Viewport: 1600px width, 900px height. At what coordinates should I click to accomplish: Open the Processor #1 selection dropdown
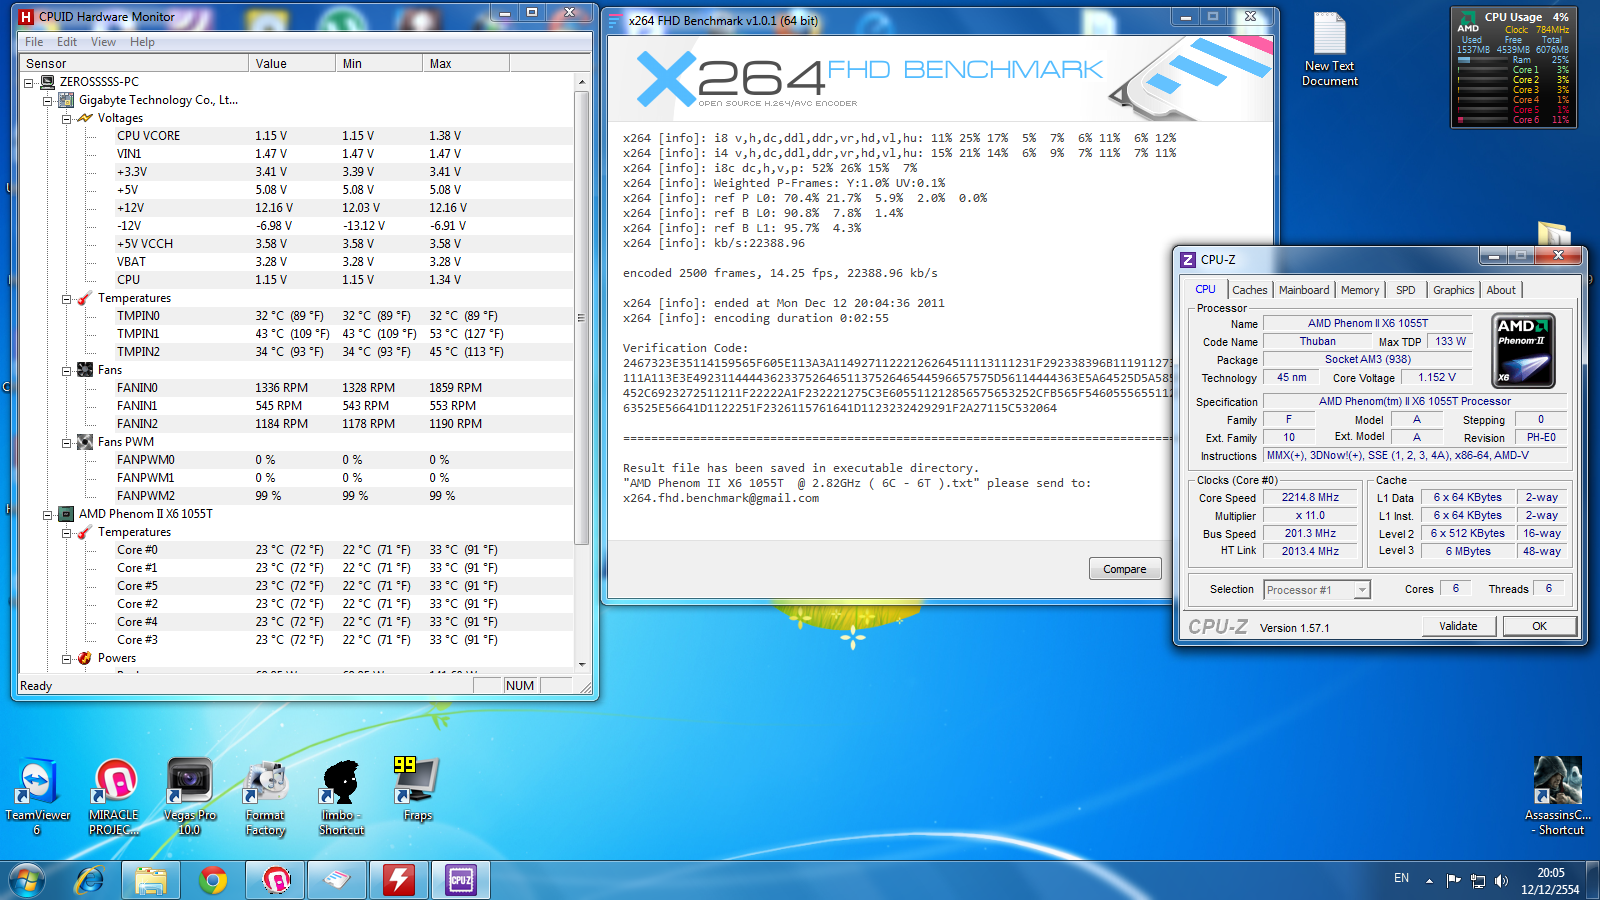point(1317,590)
